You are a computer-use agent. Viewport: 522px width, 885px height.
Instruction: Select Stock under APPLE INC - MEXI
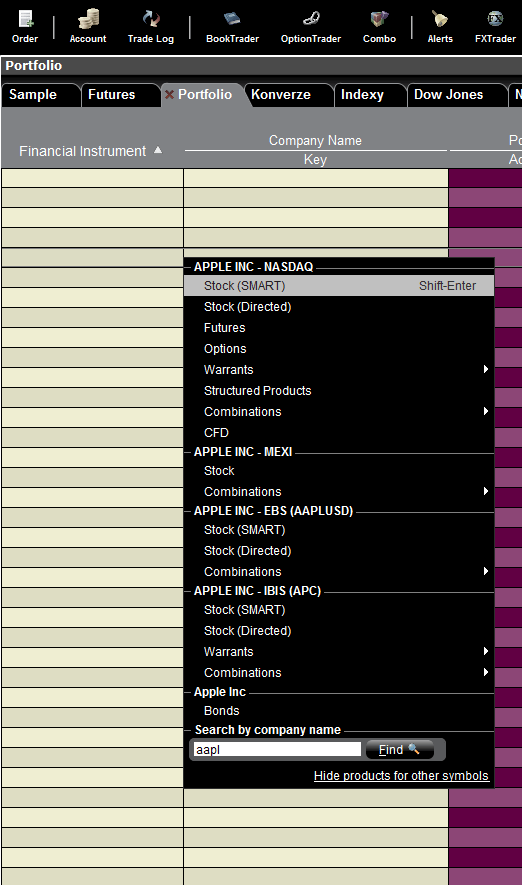pos(339,470)
